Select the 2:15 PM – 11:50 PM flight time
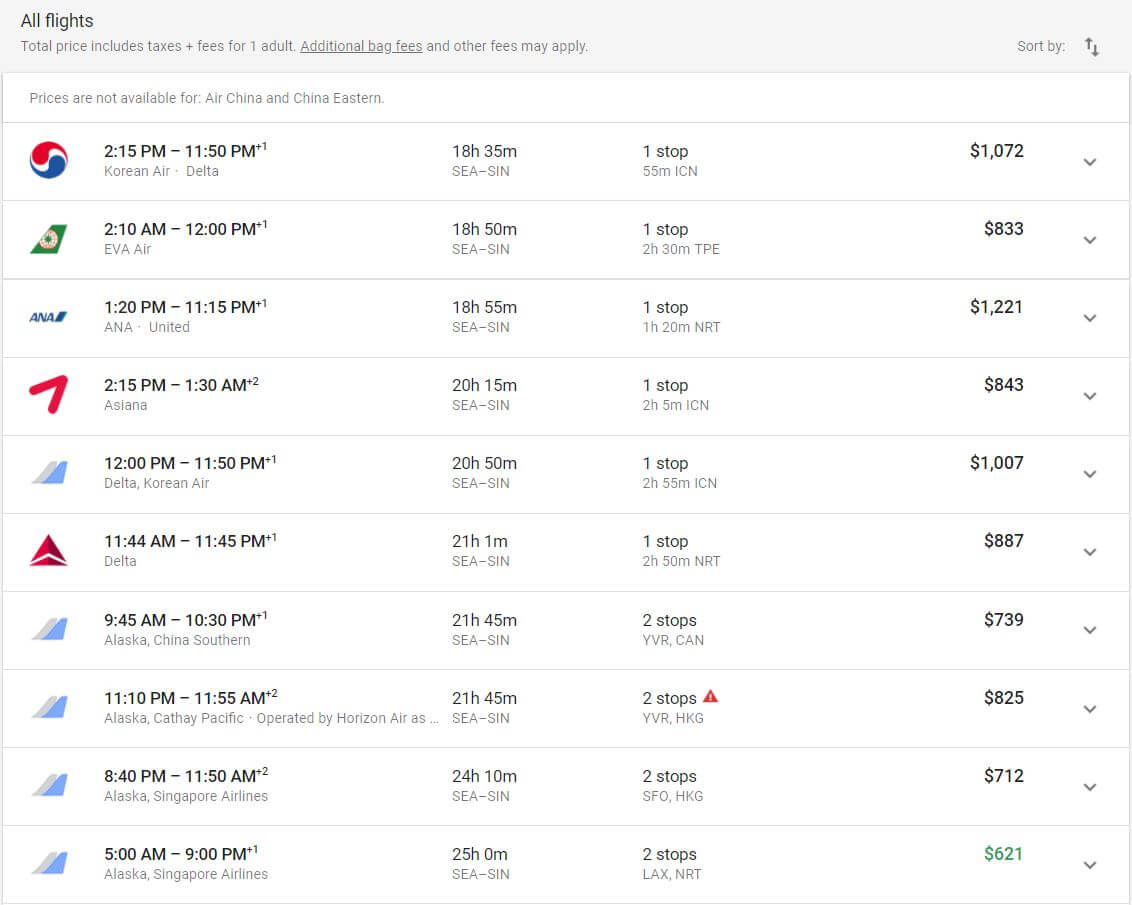 pyautogui.click(x=186, y=150)
